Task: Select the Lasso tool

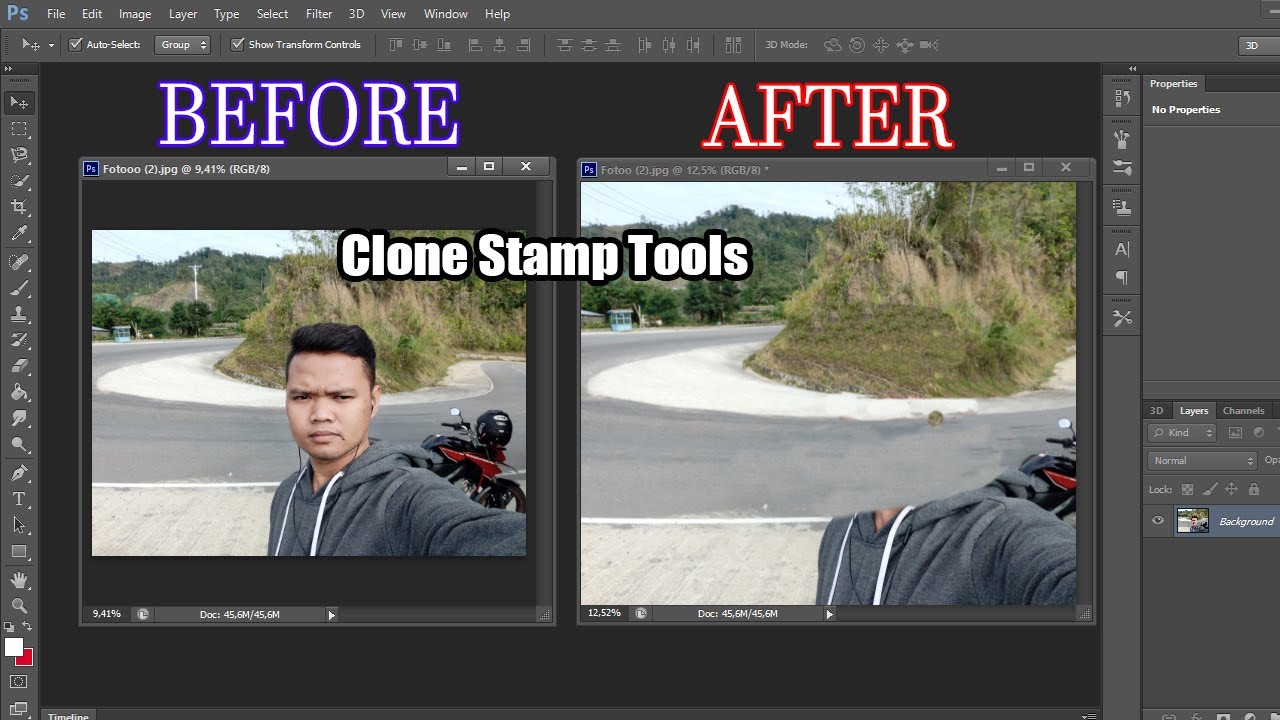Action: tap(19, 155)
